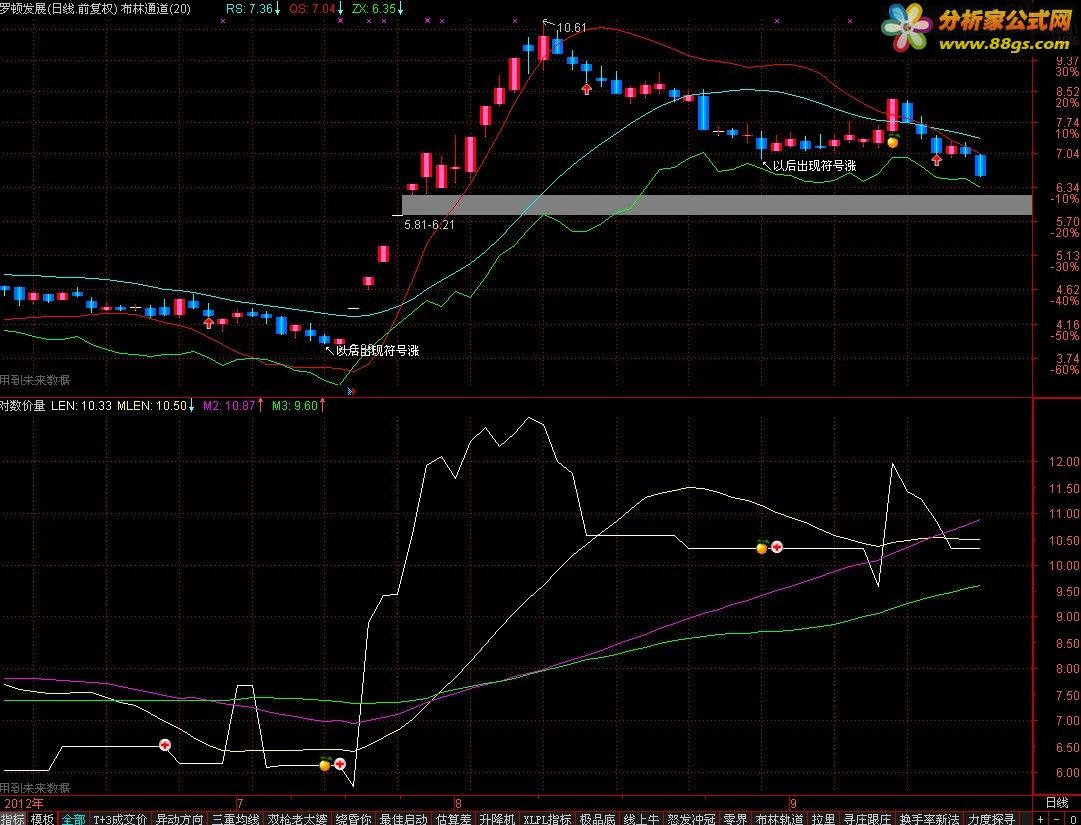Click the 对数价量 sub-panel indicator title
This screenshot has width=1081, height=825.
(x=23, y=405)
